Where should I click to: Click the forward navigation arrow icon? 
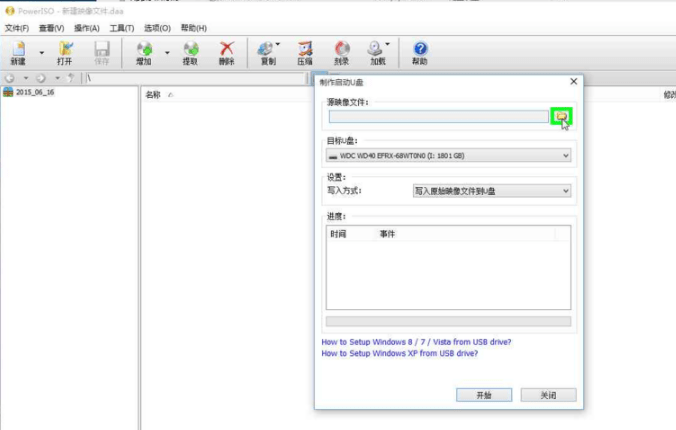[41, 78]
